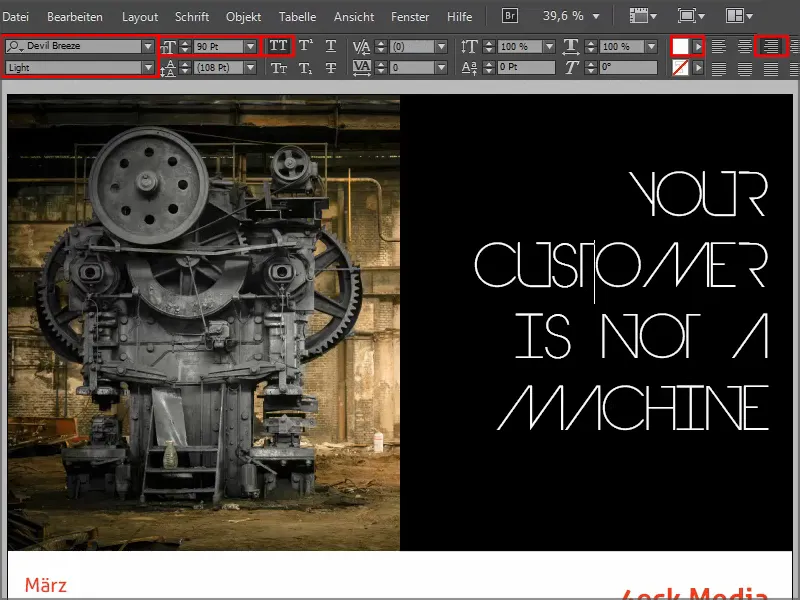The image size is (800, 600).
Task: Toggle Underline formatting
Action: [331, 46]
